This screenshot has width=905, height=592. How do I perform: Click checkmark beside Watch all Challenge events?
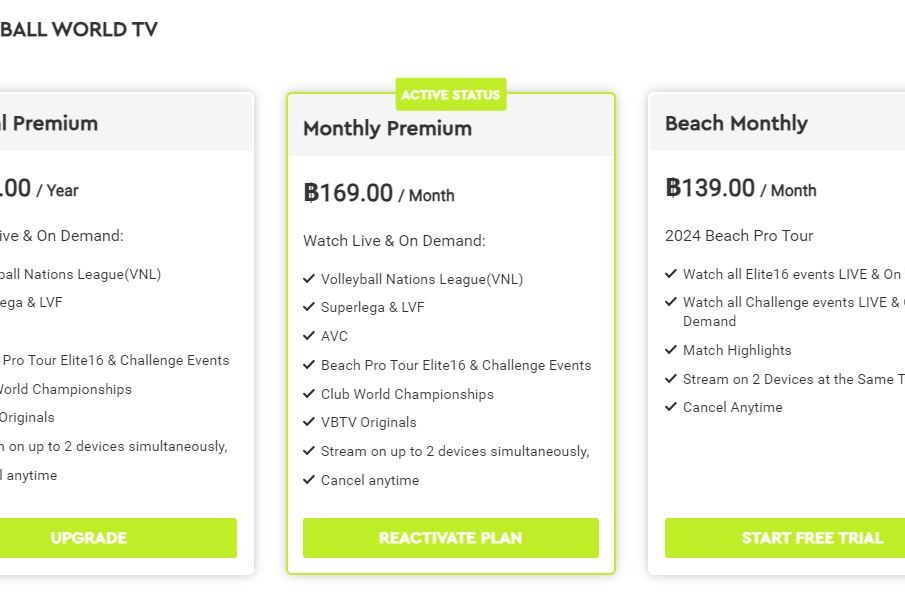[671, 302]
